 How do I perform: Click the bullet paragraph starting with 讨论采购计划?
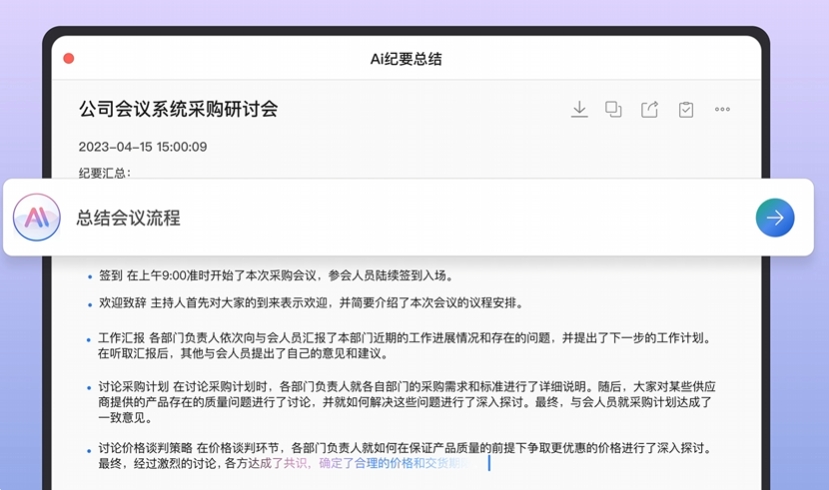[x=406, y=402]
